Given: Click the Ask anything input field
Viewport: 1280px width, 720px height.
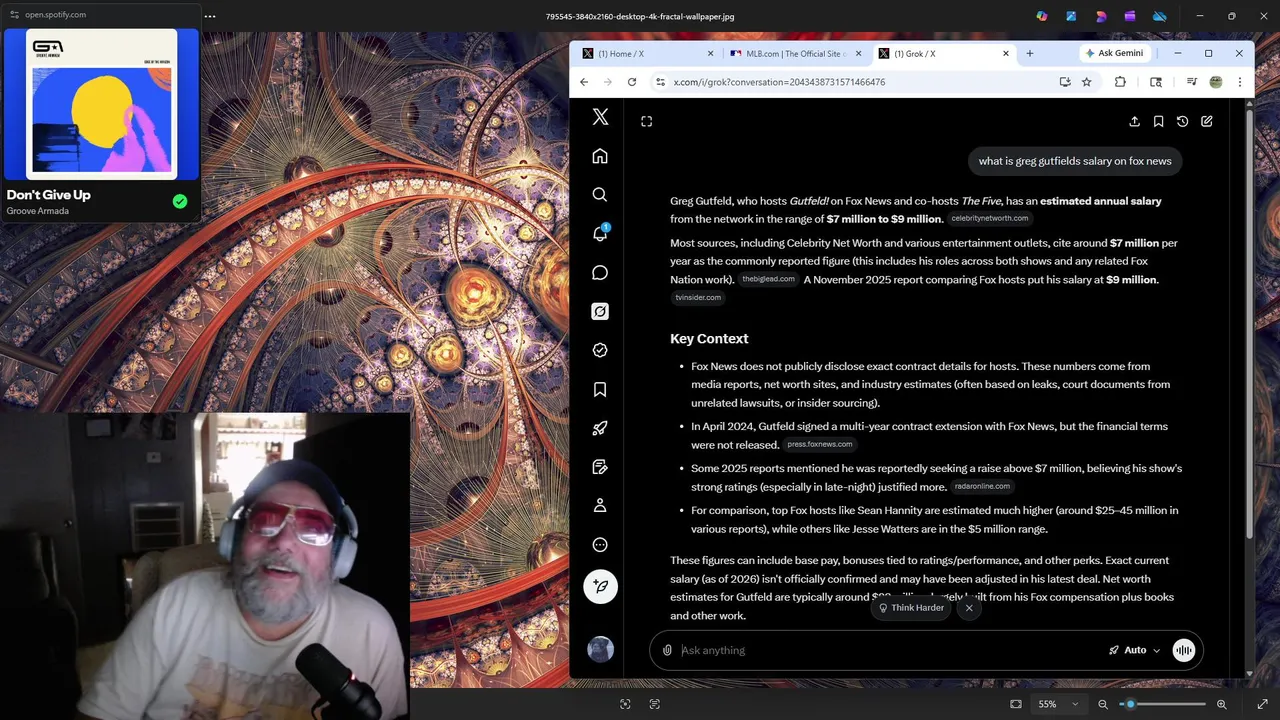Looking at the screenshot, I should [x=890, y=650].
